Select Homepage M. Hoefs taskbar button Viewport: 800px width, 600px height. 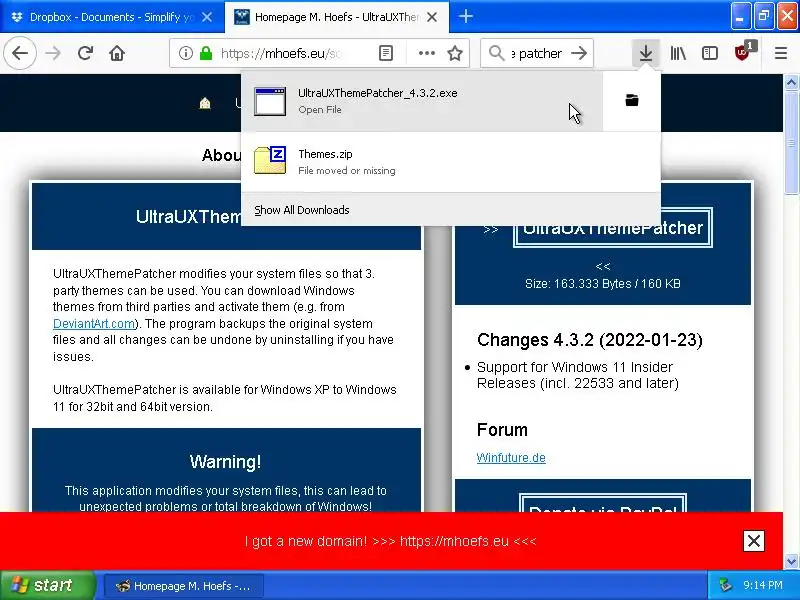pos(184,586)
